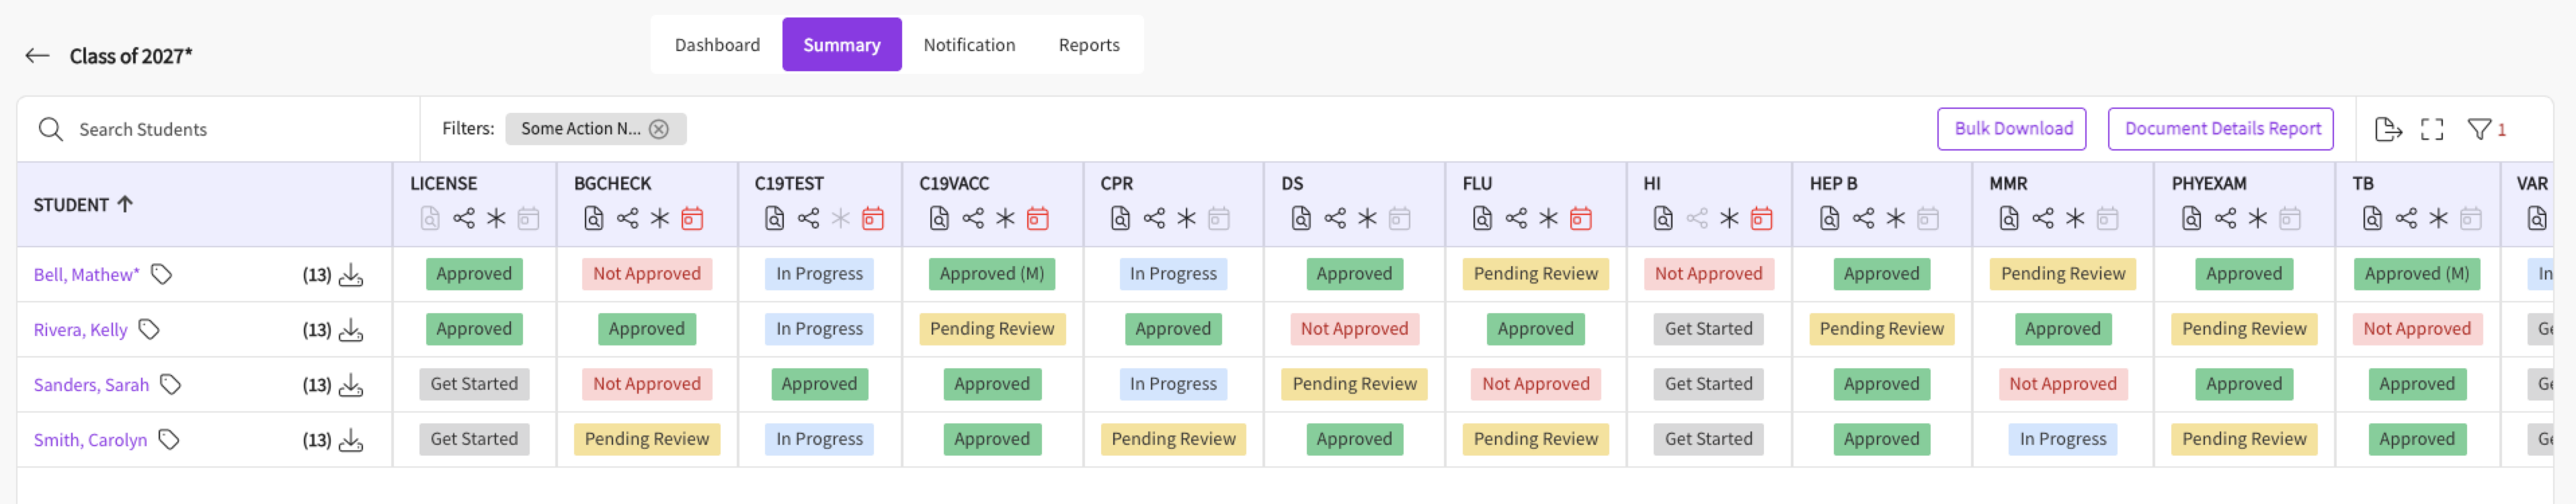
Task: Open the Document Details Report
Action: tap(2221, 129)
